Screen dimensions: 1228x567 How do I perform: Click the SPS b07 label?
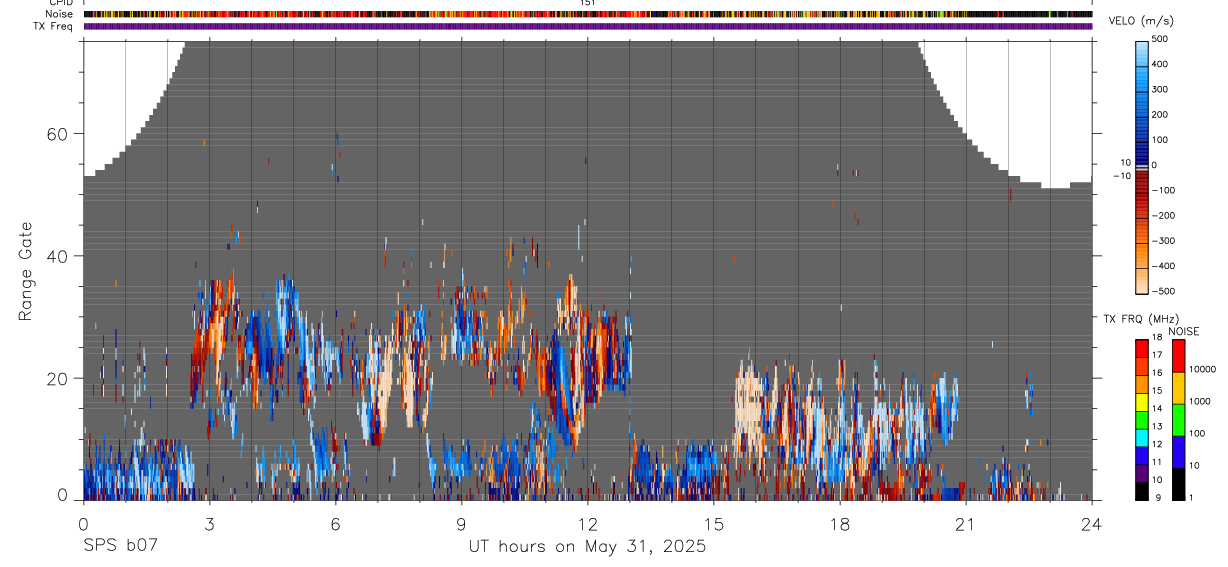click(118, 547)
